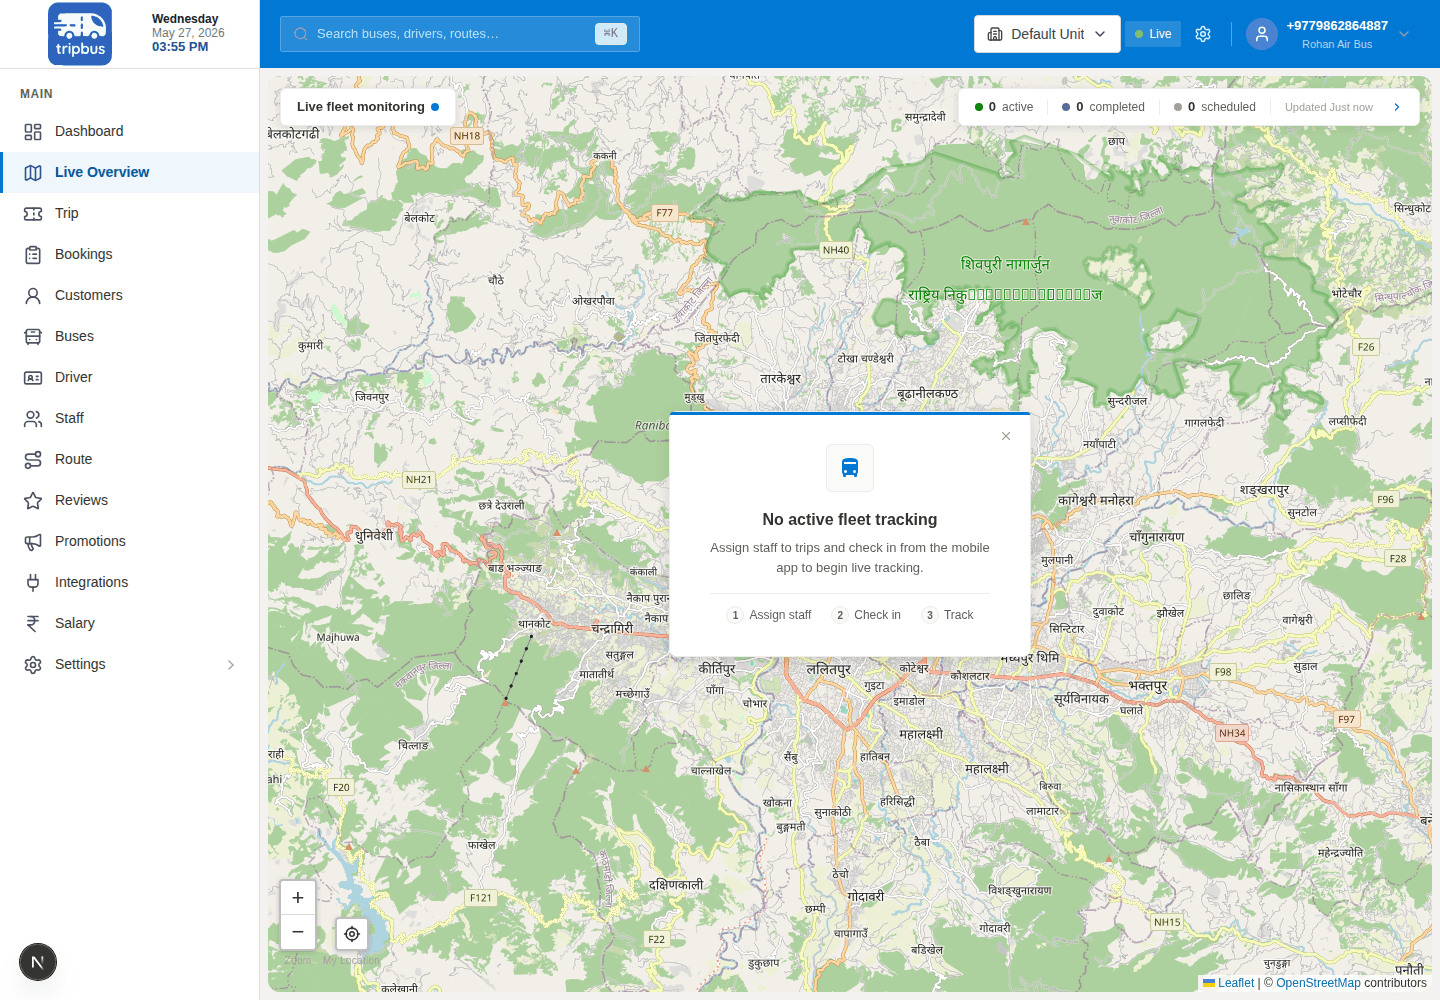Click the Dashboard grid icon
The image size is (1440, 1000).
click(33, 132)
